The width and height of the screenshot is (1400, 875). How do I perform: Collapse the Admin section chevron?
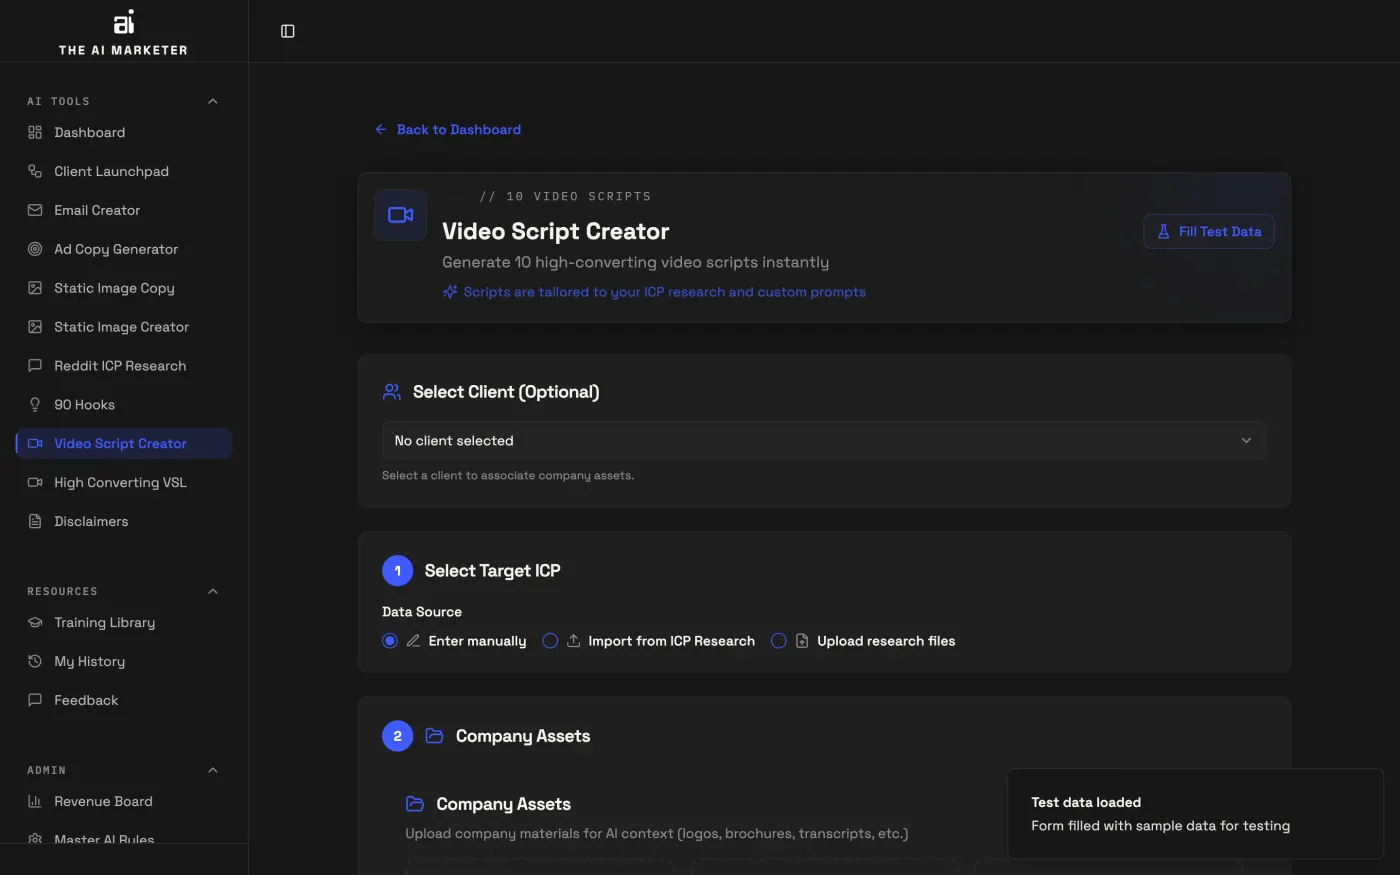[213, 770]
